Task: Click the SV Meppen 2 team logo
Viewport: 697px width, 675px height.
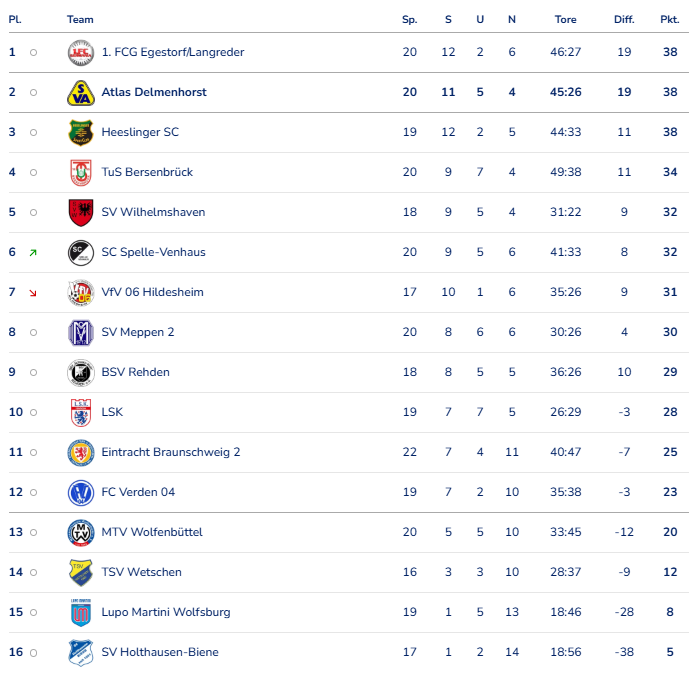Action: tap(80, 332)
